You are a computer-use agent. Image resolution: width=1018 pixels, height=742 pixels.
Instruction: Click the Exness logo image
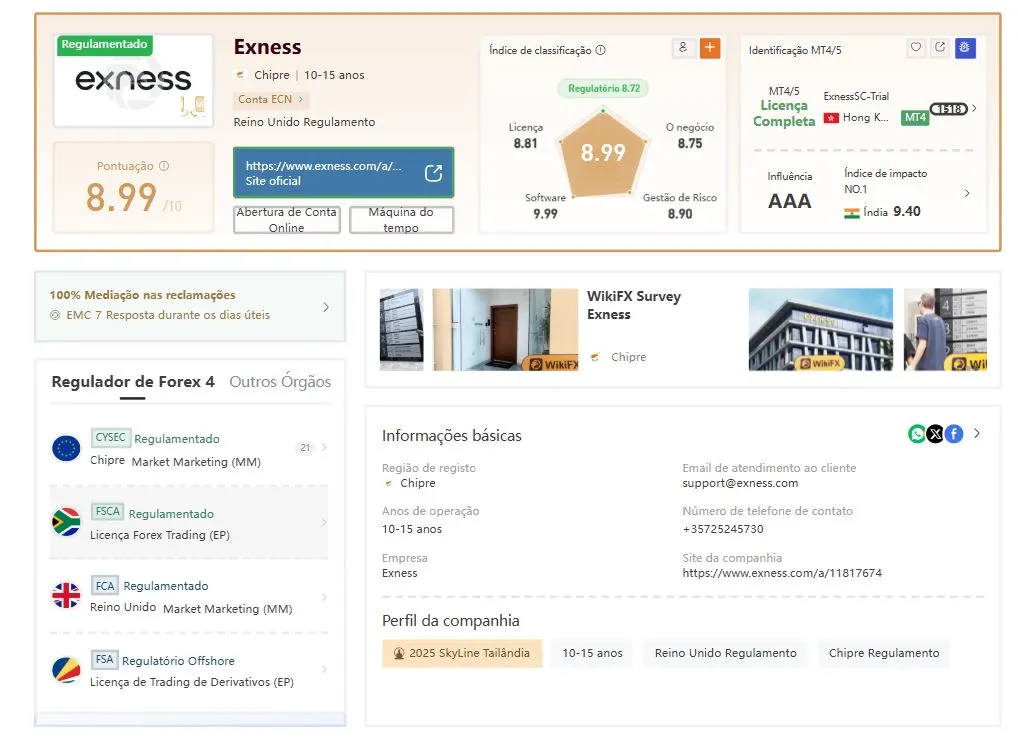pos(133,80)
